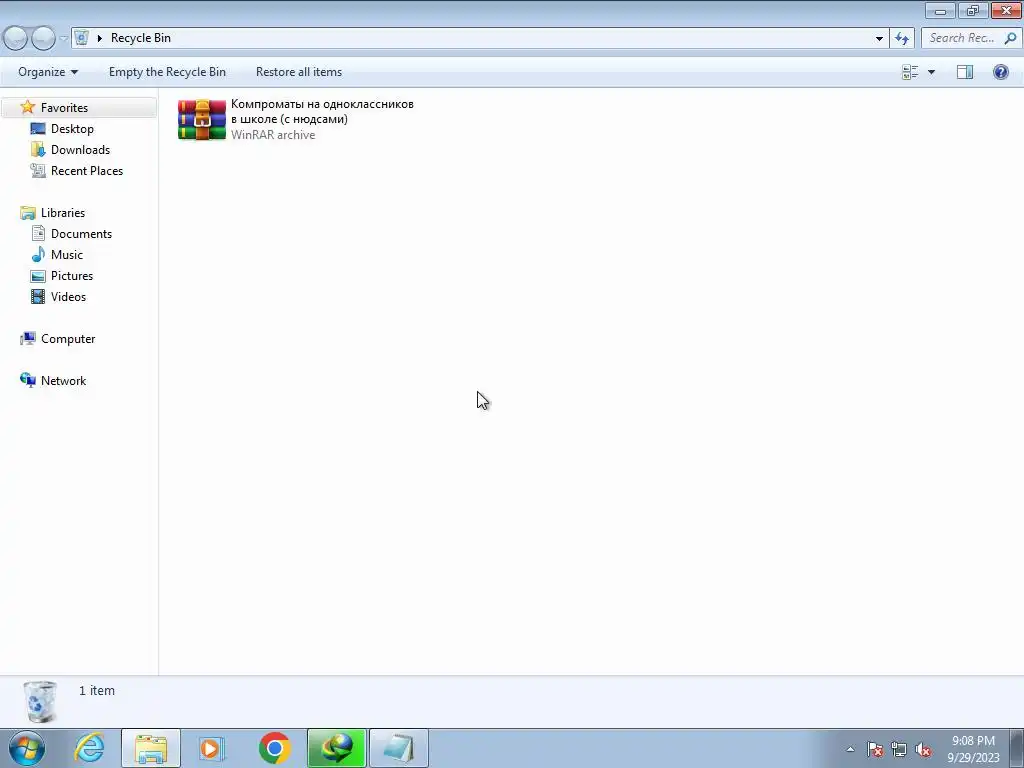Click the Computer icon
The width and height of the screenshot is (1024, 768).
point(27,338)
